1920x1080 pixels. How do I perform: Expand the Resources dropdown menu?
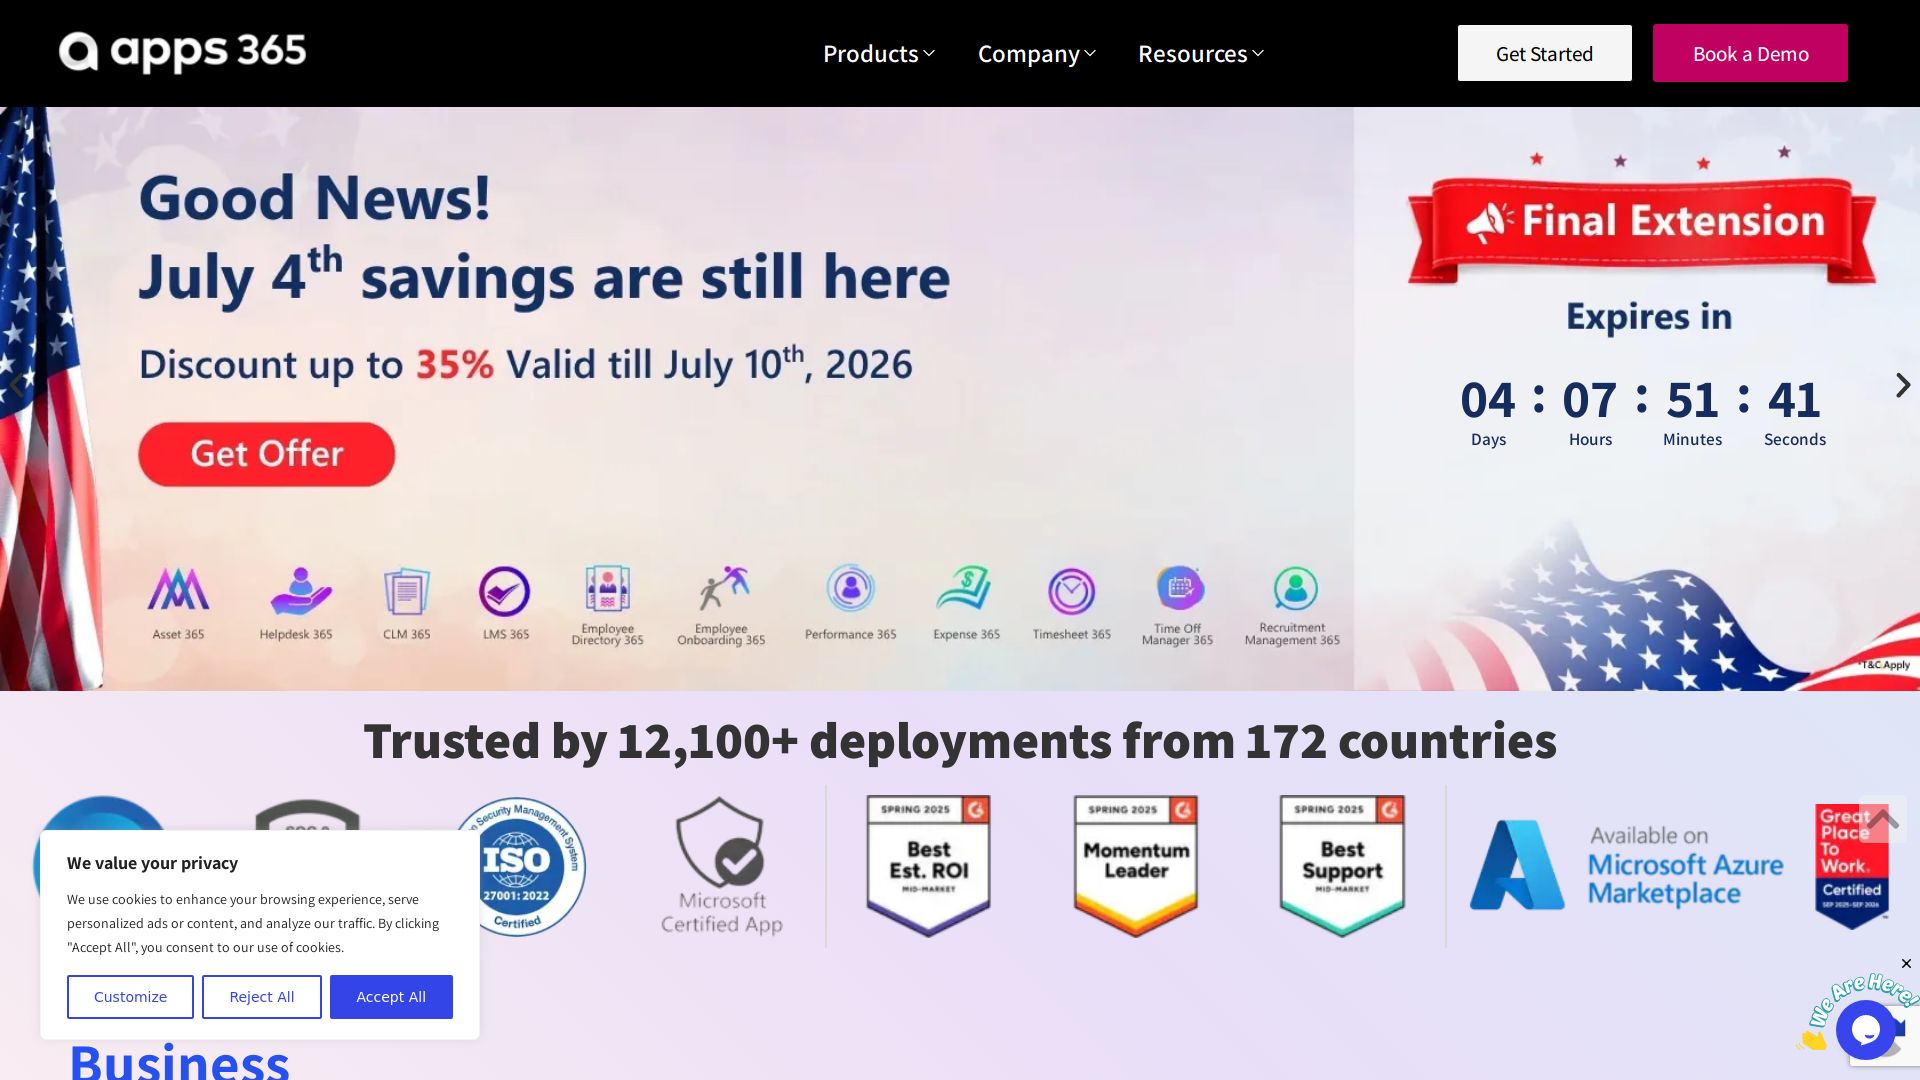(1200, 53)
